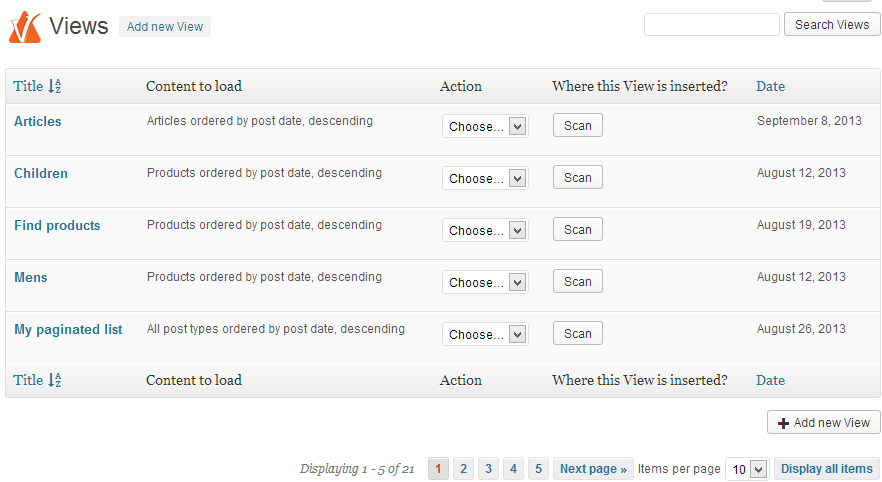
Task: Go to Next page of views
Action: (x=593, y=469)
